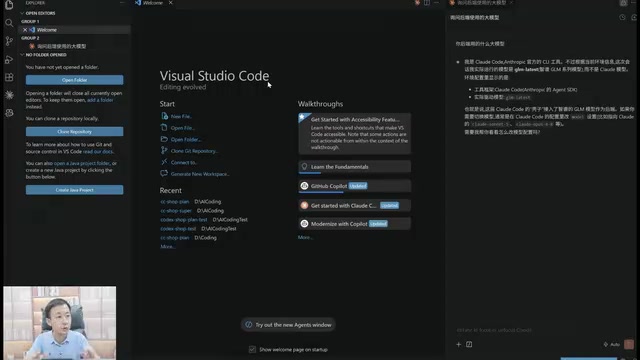Click the lightbulb icon on Learn the Fundamentals
Image resolution: width=640 pixels, height=360 pixels.
(x=304, y=167)
